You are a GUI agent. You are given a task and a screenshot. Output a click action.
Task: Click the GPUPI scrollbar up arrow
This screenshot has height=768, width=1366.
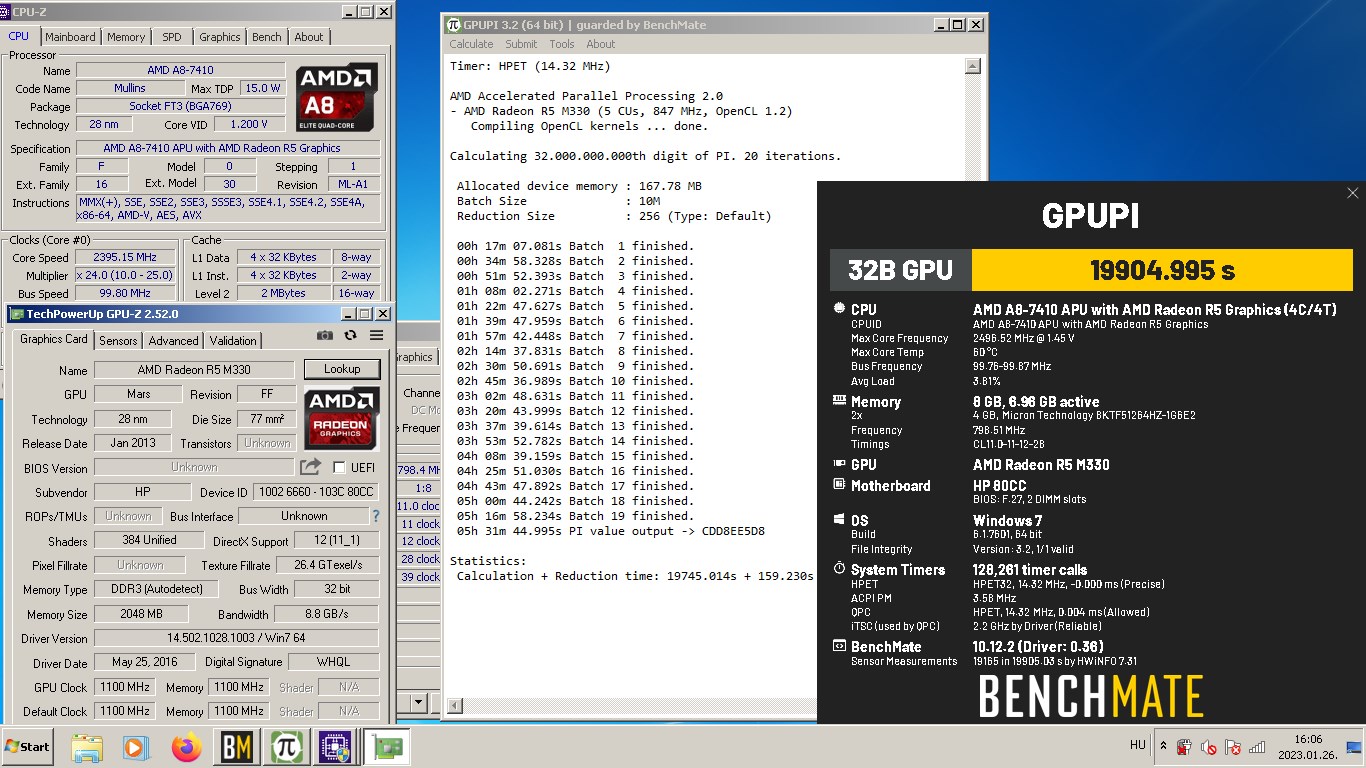(973, 66)
